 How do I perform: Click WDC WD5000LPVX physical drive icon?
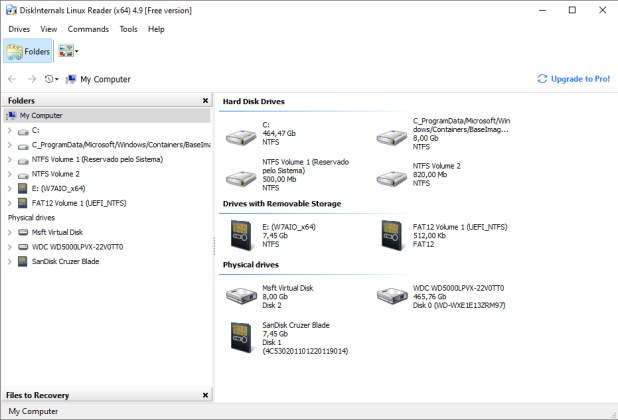[x=391, y=295]
